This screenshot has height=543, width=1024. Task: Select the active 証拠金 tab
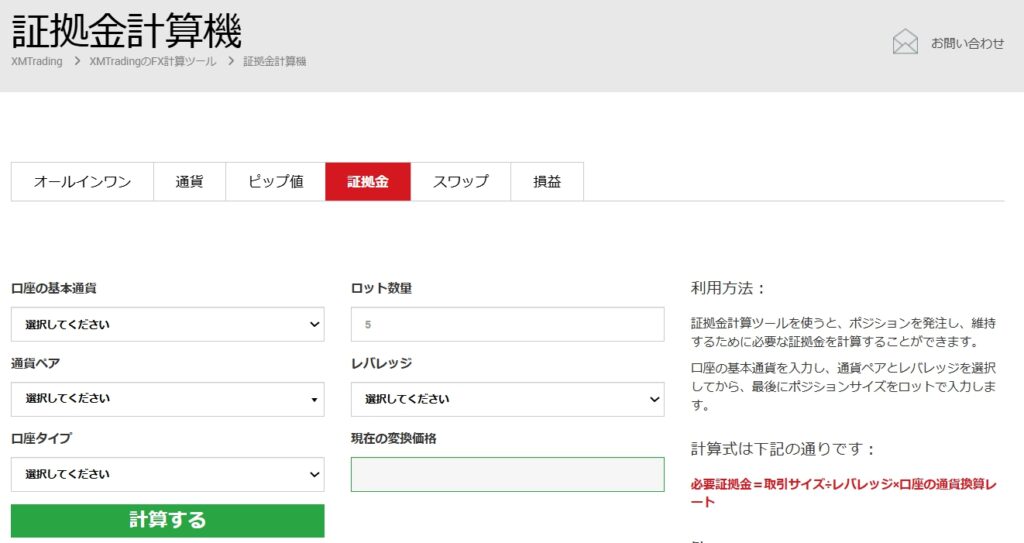click(367, 182)
